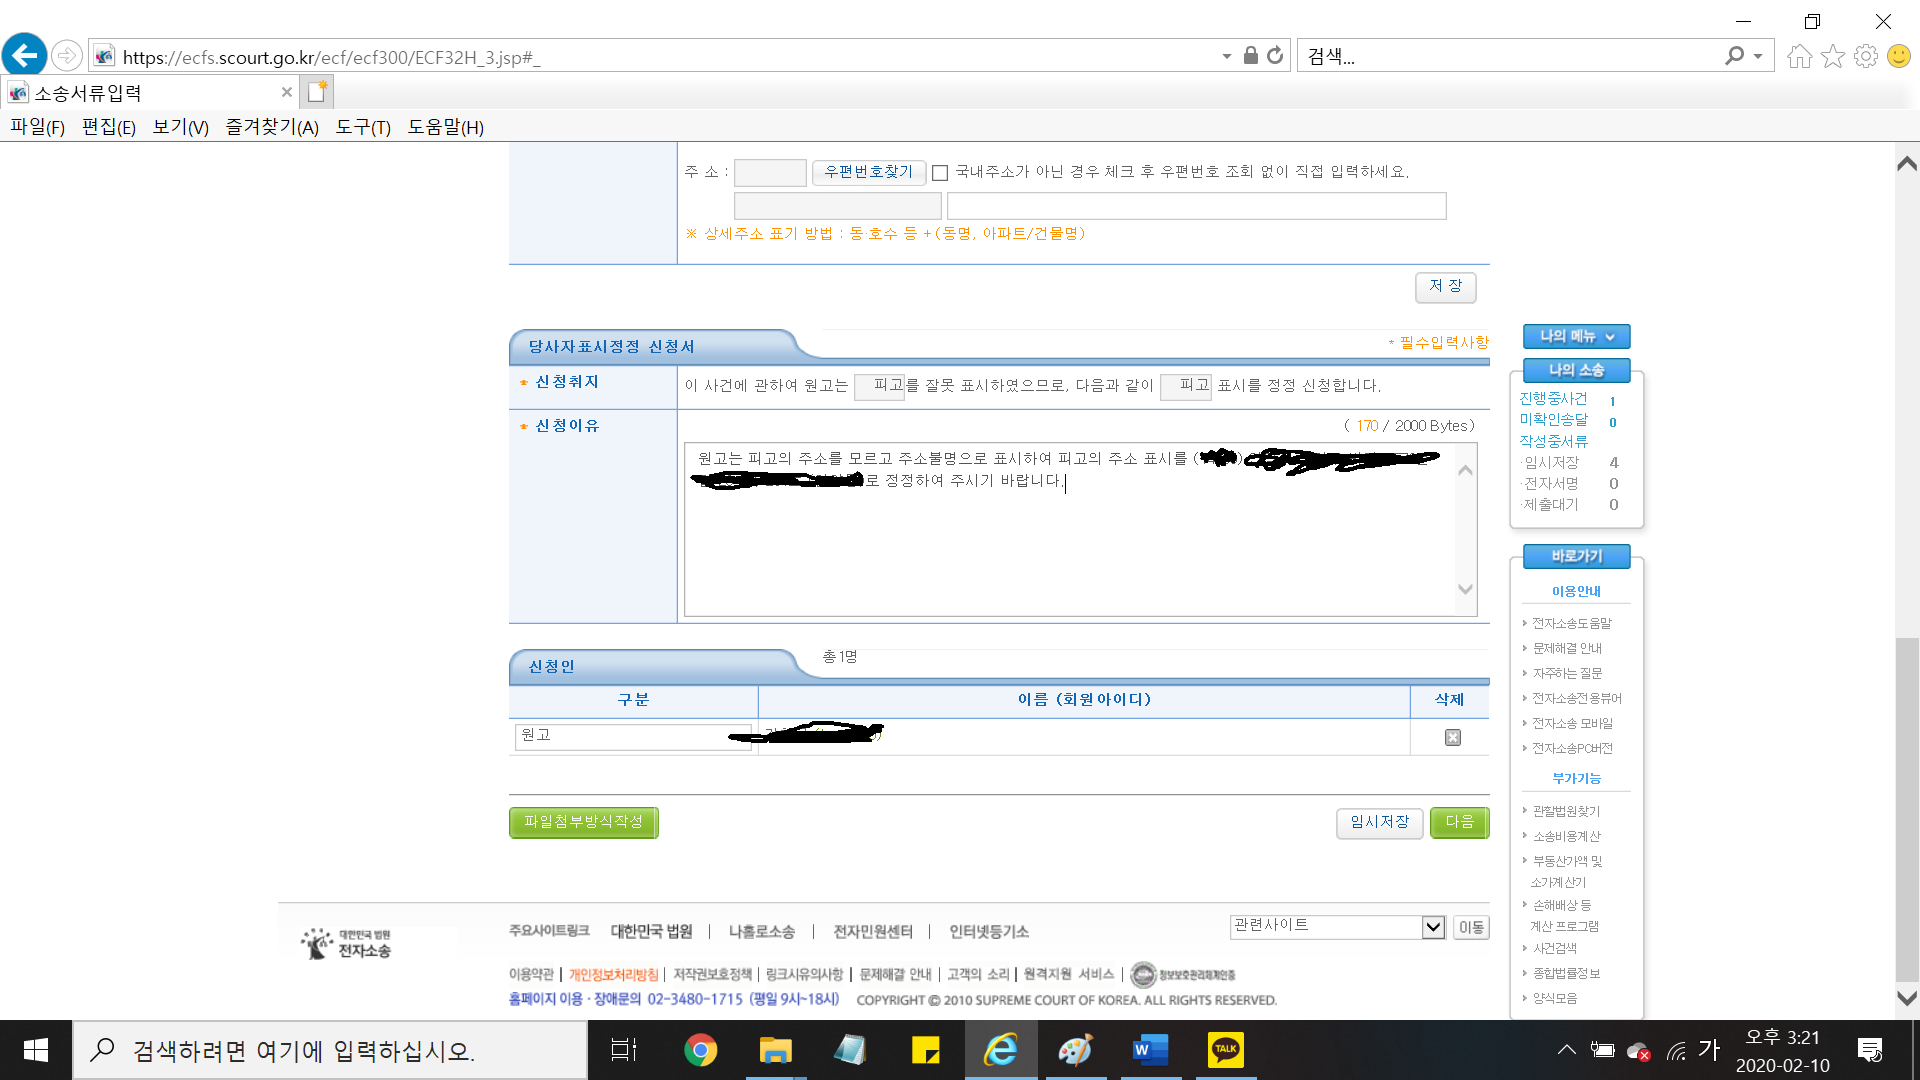Click the green 다음 button

coord(1459,822)
